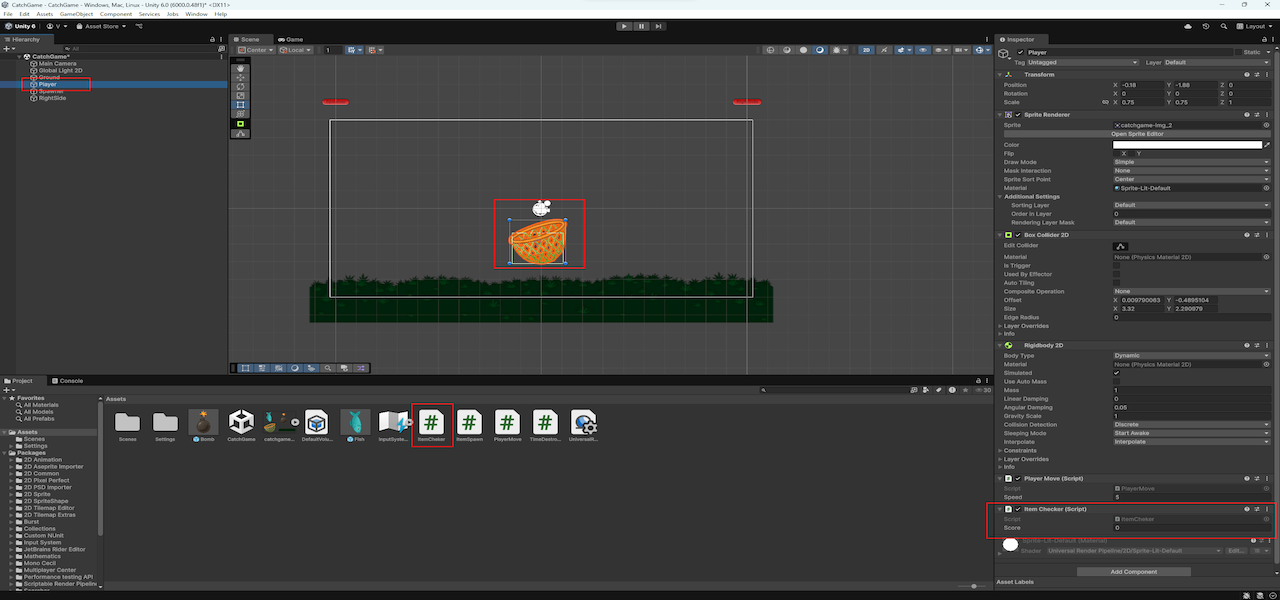Switch to the Console tab

click(x=70, y=381)
